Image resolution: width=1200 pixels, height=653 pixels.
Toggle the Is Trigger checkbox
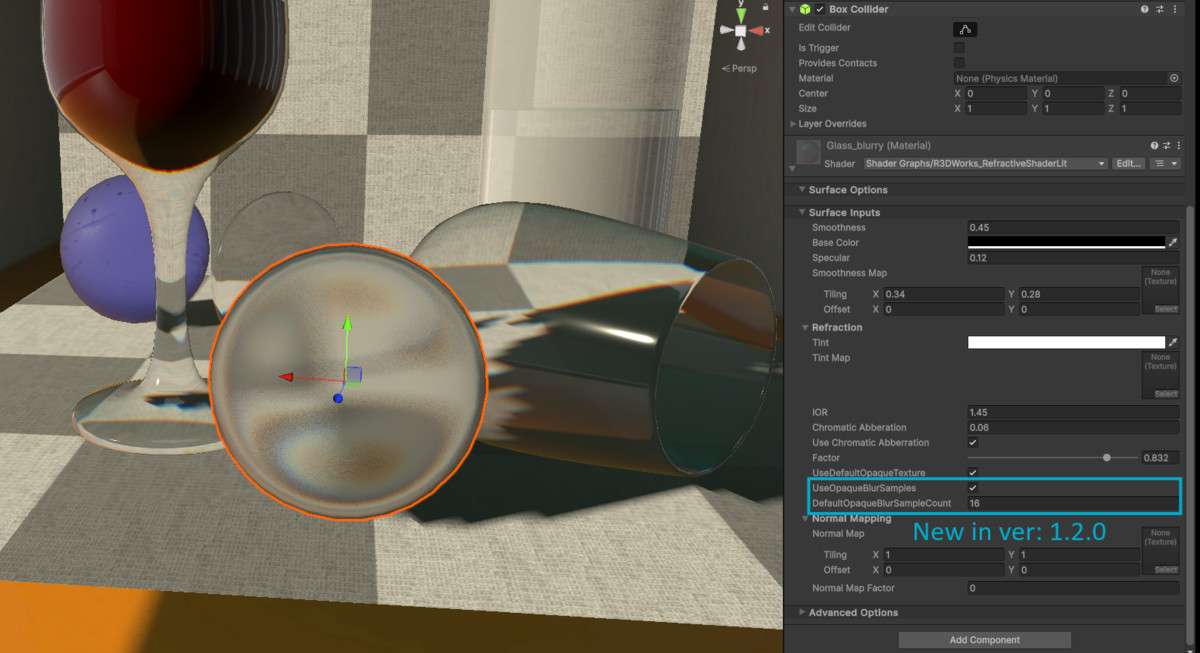pyautogui.click(x=959, y=48)
